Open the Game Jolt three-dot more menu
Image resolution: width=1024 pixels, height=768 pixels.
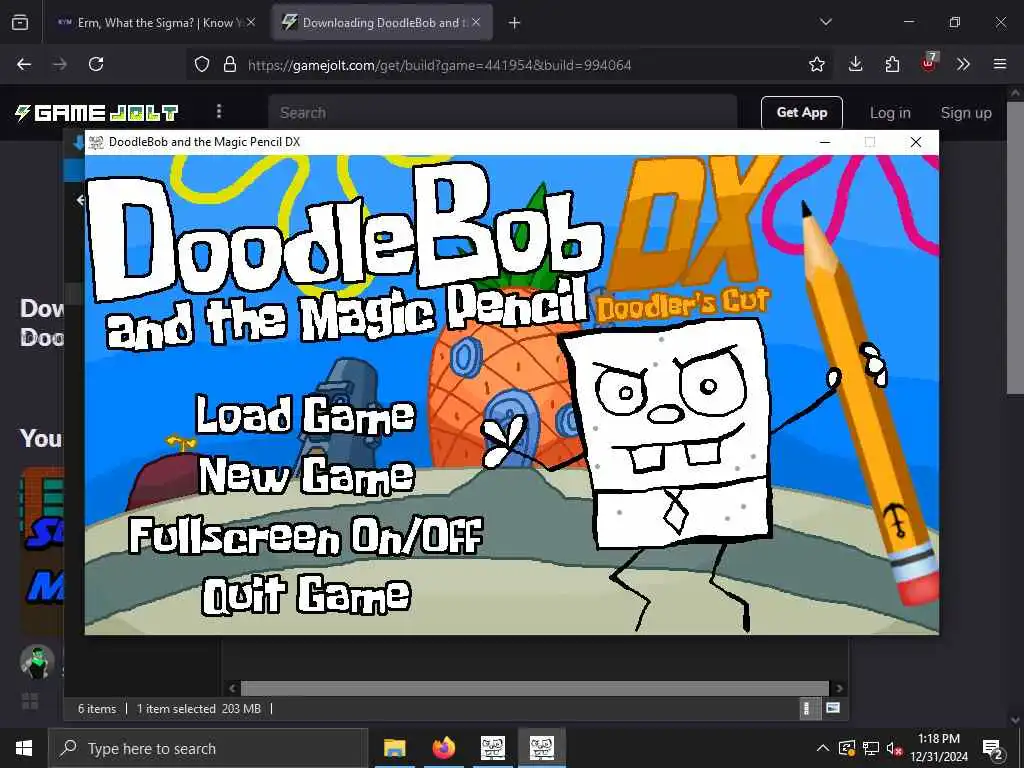pos(219,112)
